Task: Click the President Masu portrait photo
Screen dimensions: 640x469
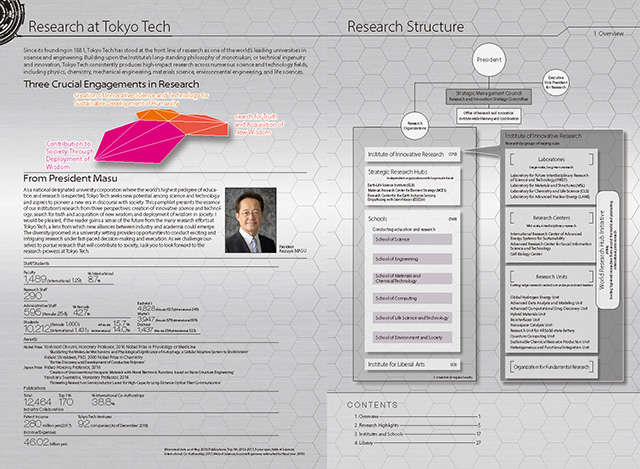Action: coord(251,220)
